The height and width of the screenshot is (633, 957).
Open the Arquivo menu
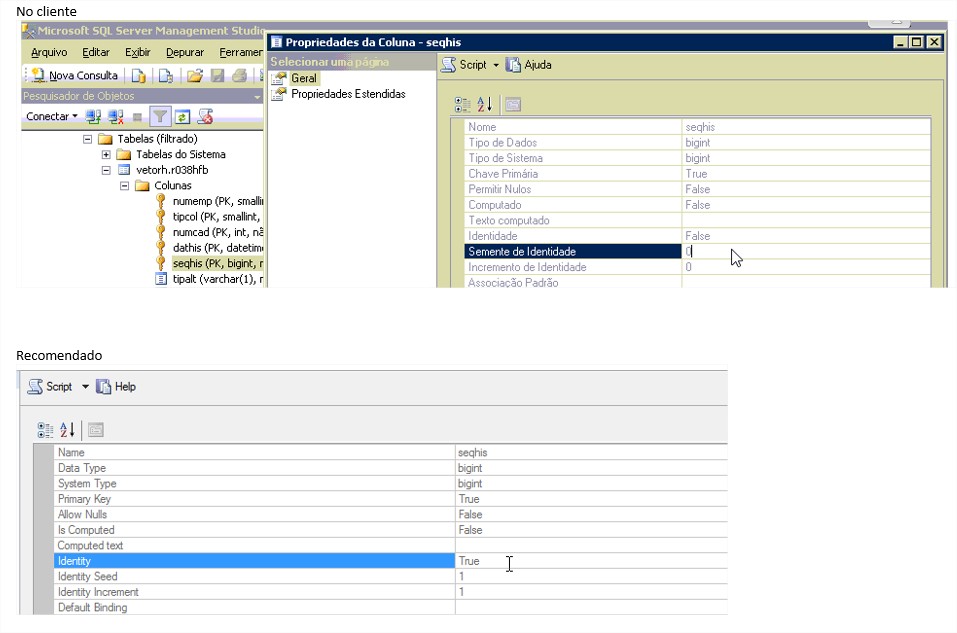[49, 52]
